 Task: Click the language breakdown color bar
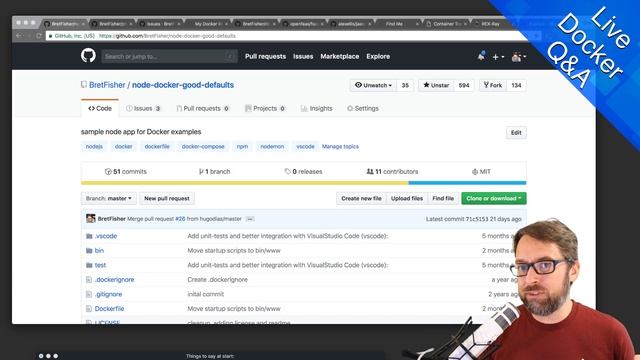click(304, 183)
